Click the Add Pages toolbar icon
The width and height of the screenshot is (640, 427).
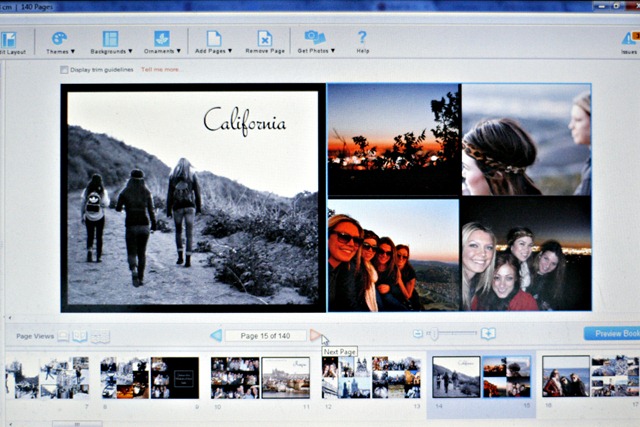tap(213, 40)
